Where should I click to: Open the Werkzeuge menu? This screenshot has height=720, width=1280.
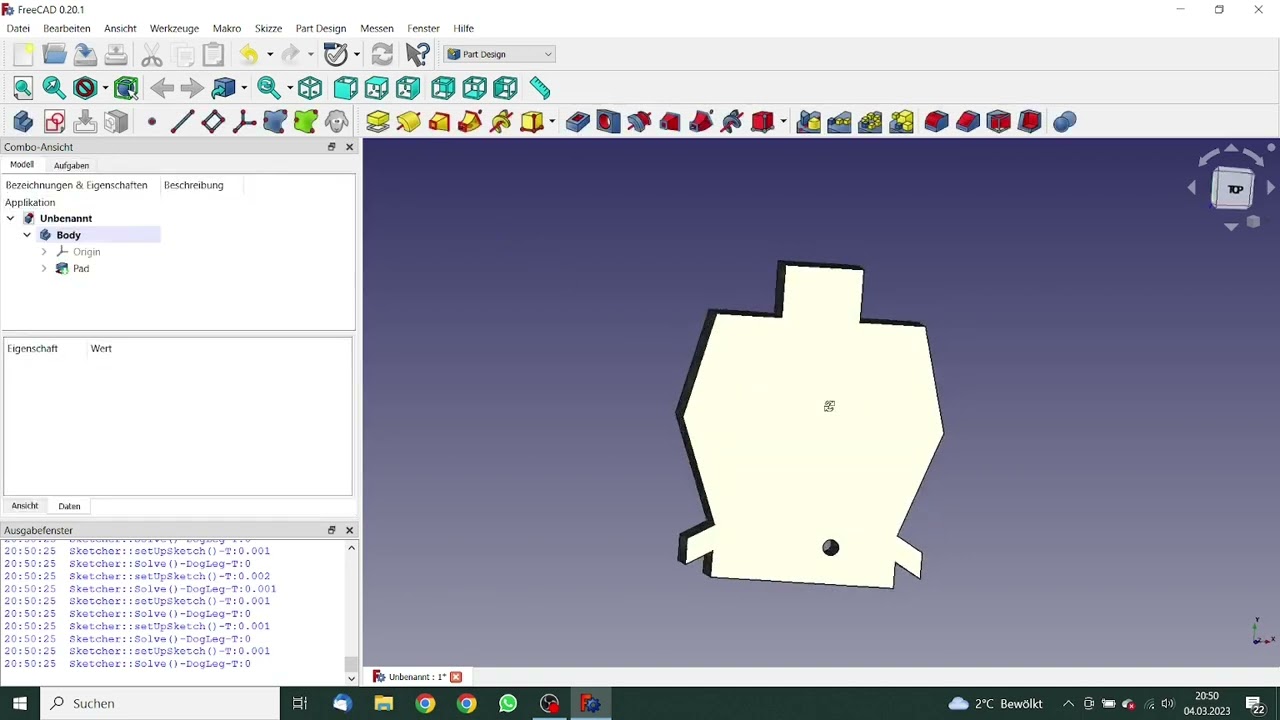tap(174, 28)
